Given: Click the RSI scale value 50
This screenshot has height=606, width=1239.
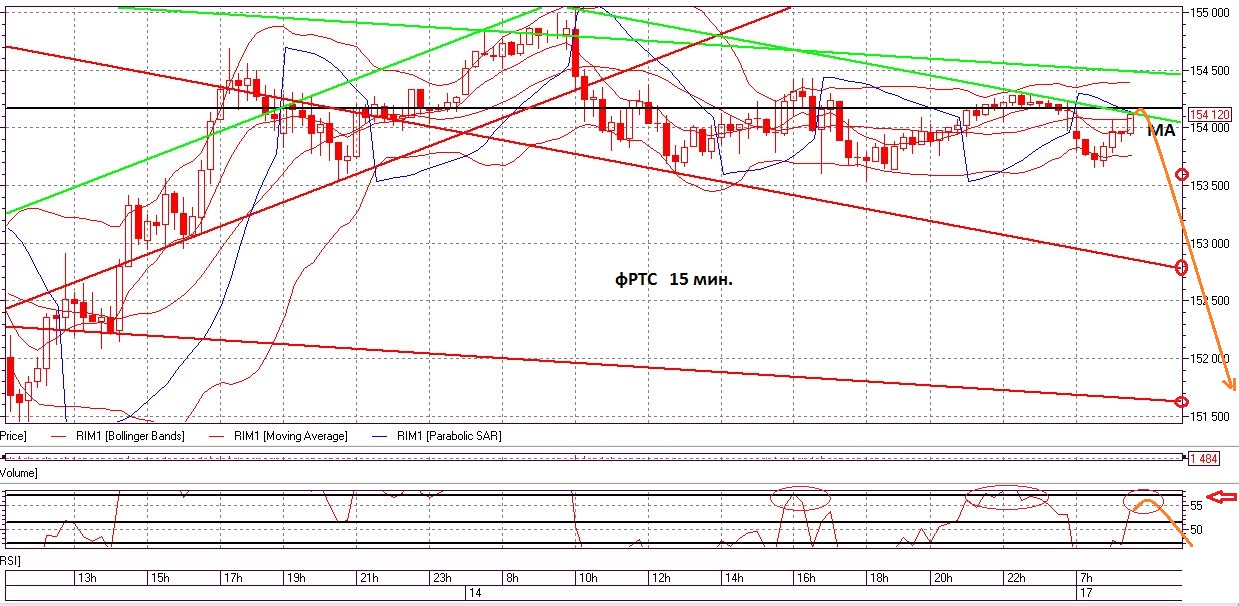Looking at the screenshot, I should coord(1196,529).
